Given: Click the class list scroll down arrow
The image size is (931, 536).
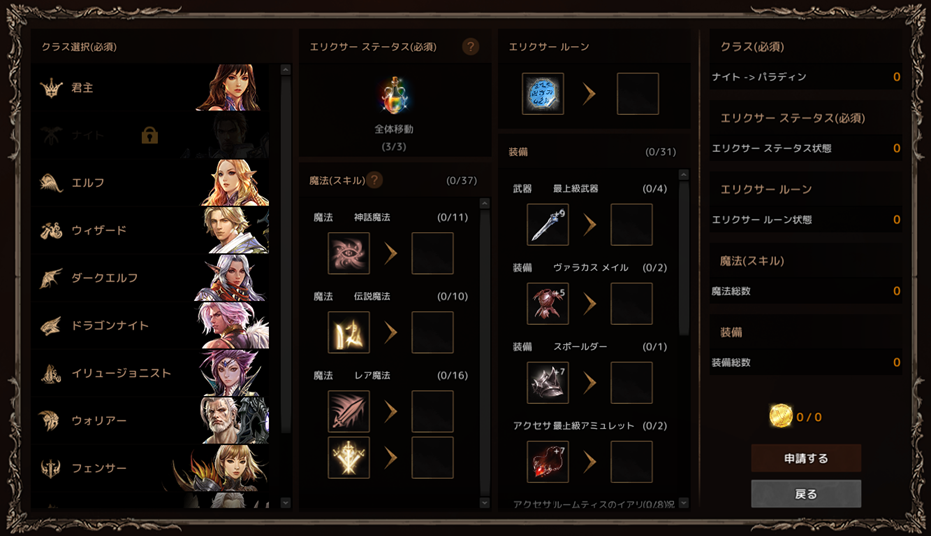Looking at the screenshot, I should pos(286,503).
